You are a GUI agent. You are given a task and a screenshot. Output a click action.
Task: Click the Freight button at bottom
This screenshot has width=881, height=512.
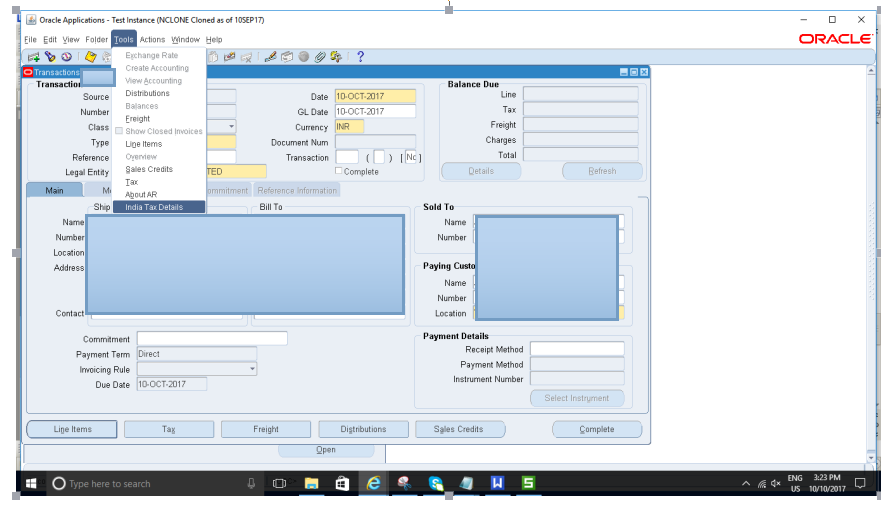pyautogui.click(x=266, y=429)
